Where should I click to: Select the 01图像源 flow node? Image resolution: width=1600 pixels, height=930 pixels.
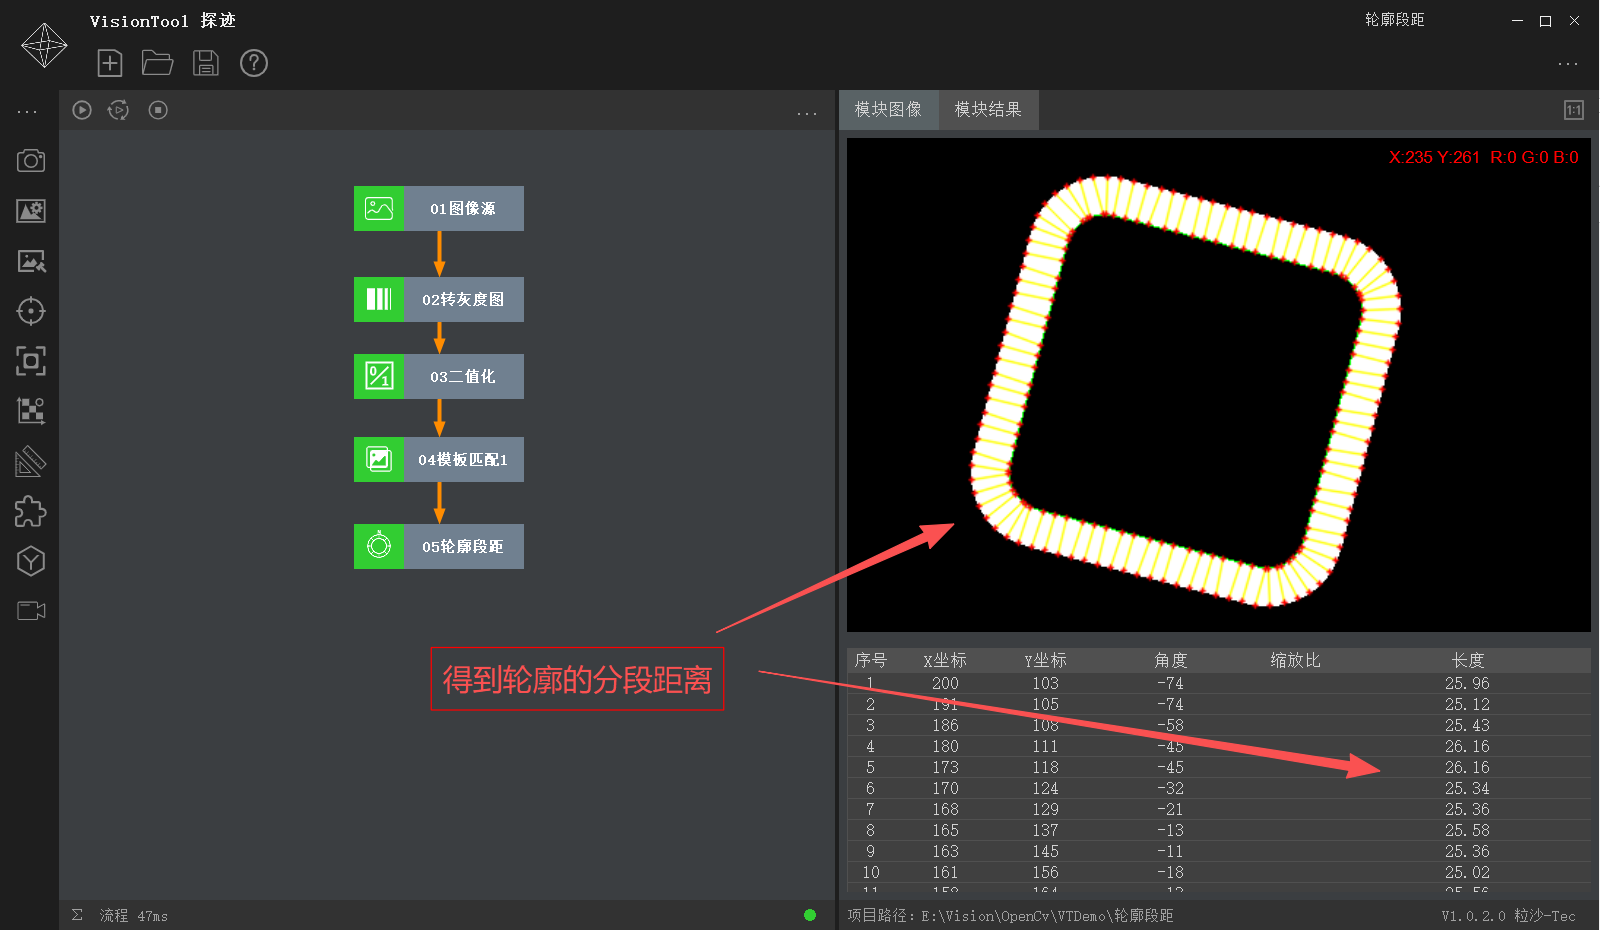point(439,209)
